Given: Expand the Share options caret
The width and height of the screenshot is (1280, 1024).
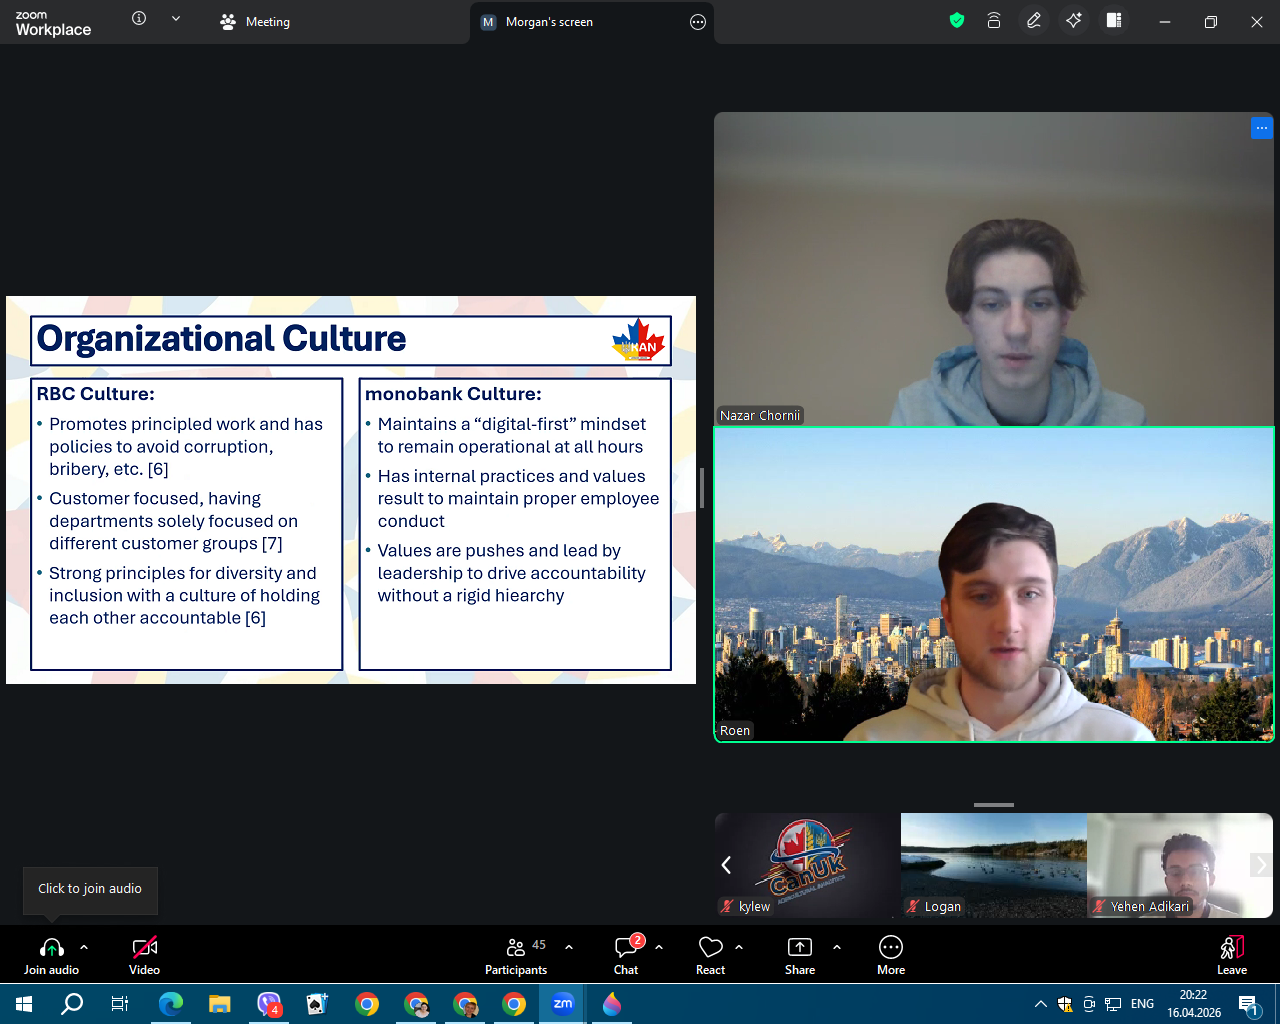Looking at the screenshot, I should tap(837, 946).
